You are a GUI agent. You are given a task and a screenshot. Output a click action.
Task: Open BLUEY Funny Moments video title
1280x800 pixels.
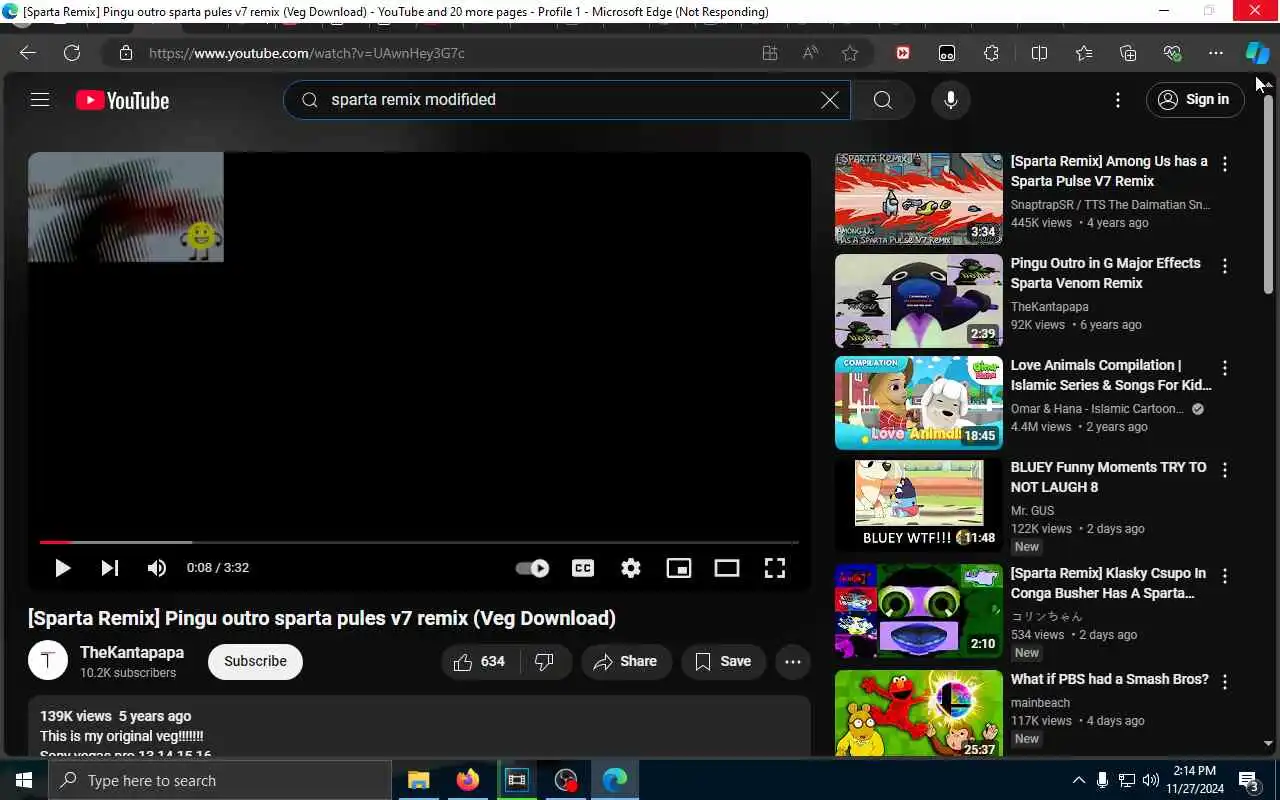(1109, 477)
